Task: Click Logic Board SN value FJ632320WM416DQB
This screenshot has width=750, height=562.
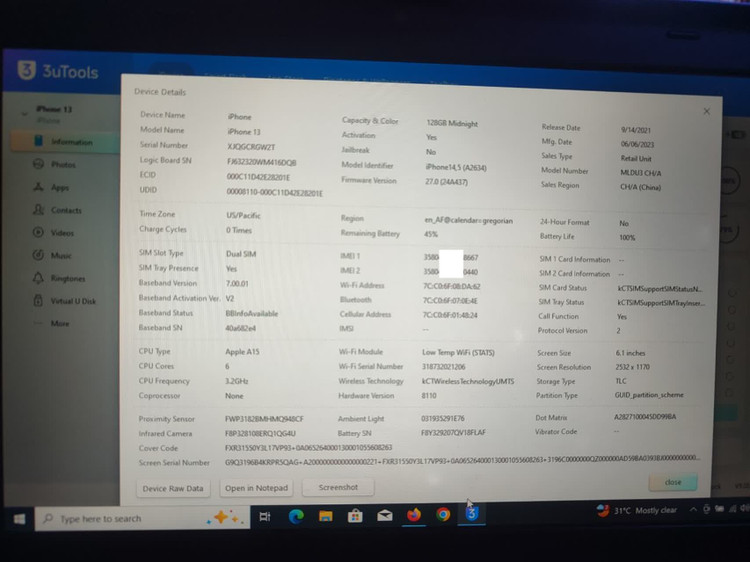Action: [262, 162]
